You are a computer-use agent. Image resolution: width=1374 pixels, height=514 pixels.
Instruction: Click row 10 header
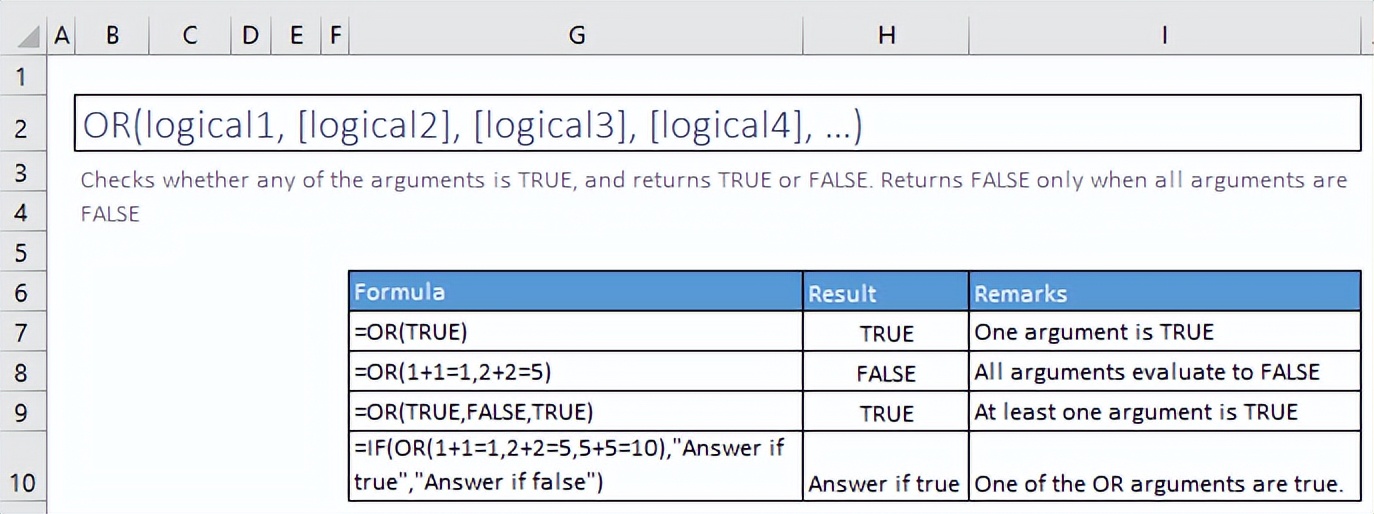(24, 483)
